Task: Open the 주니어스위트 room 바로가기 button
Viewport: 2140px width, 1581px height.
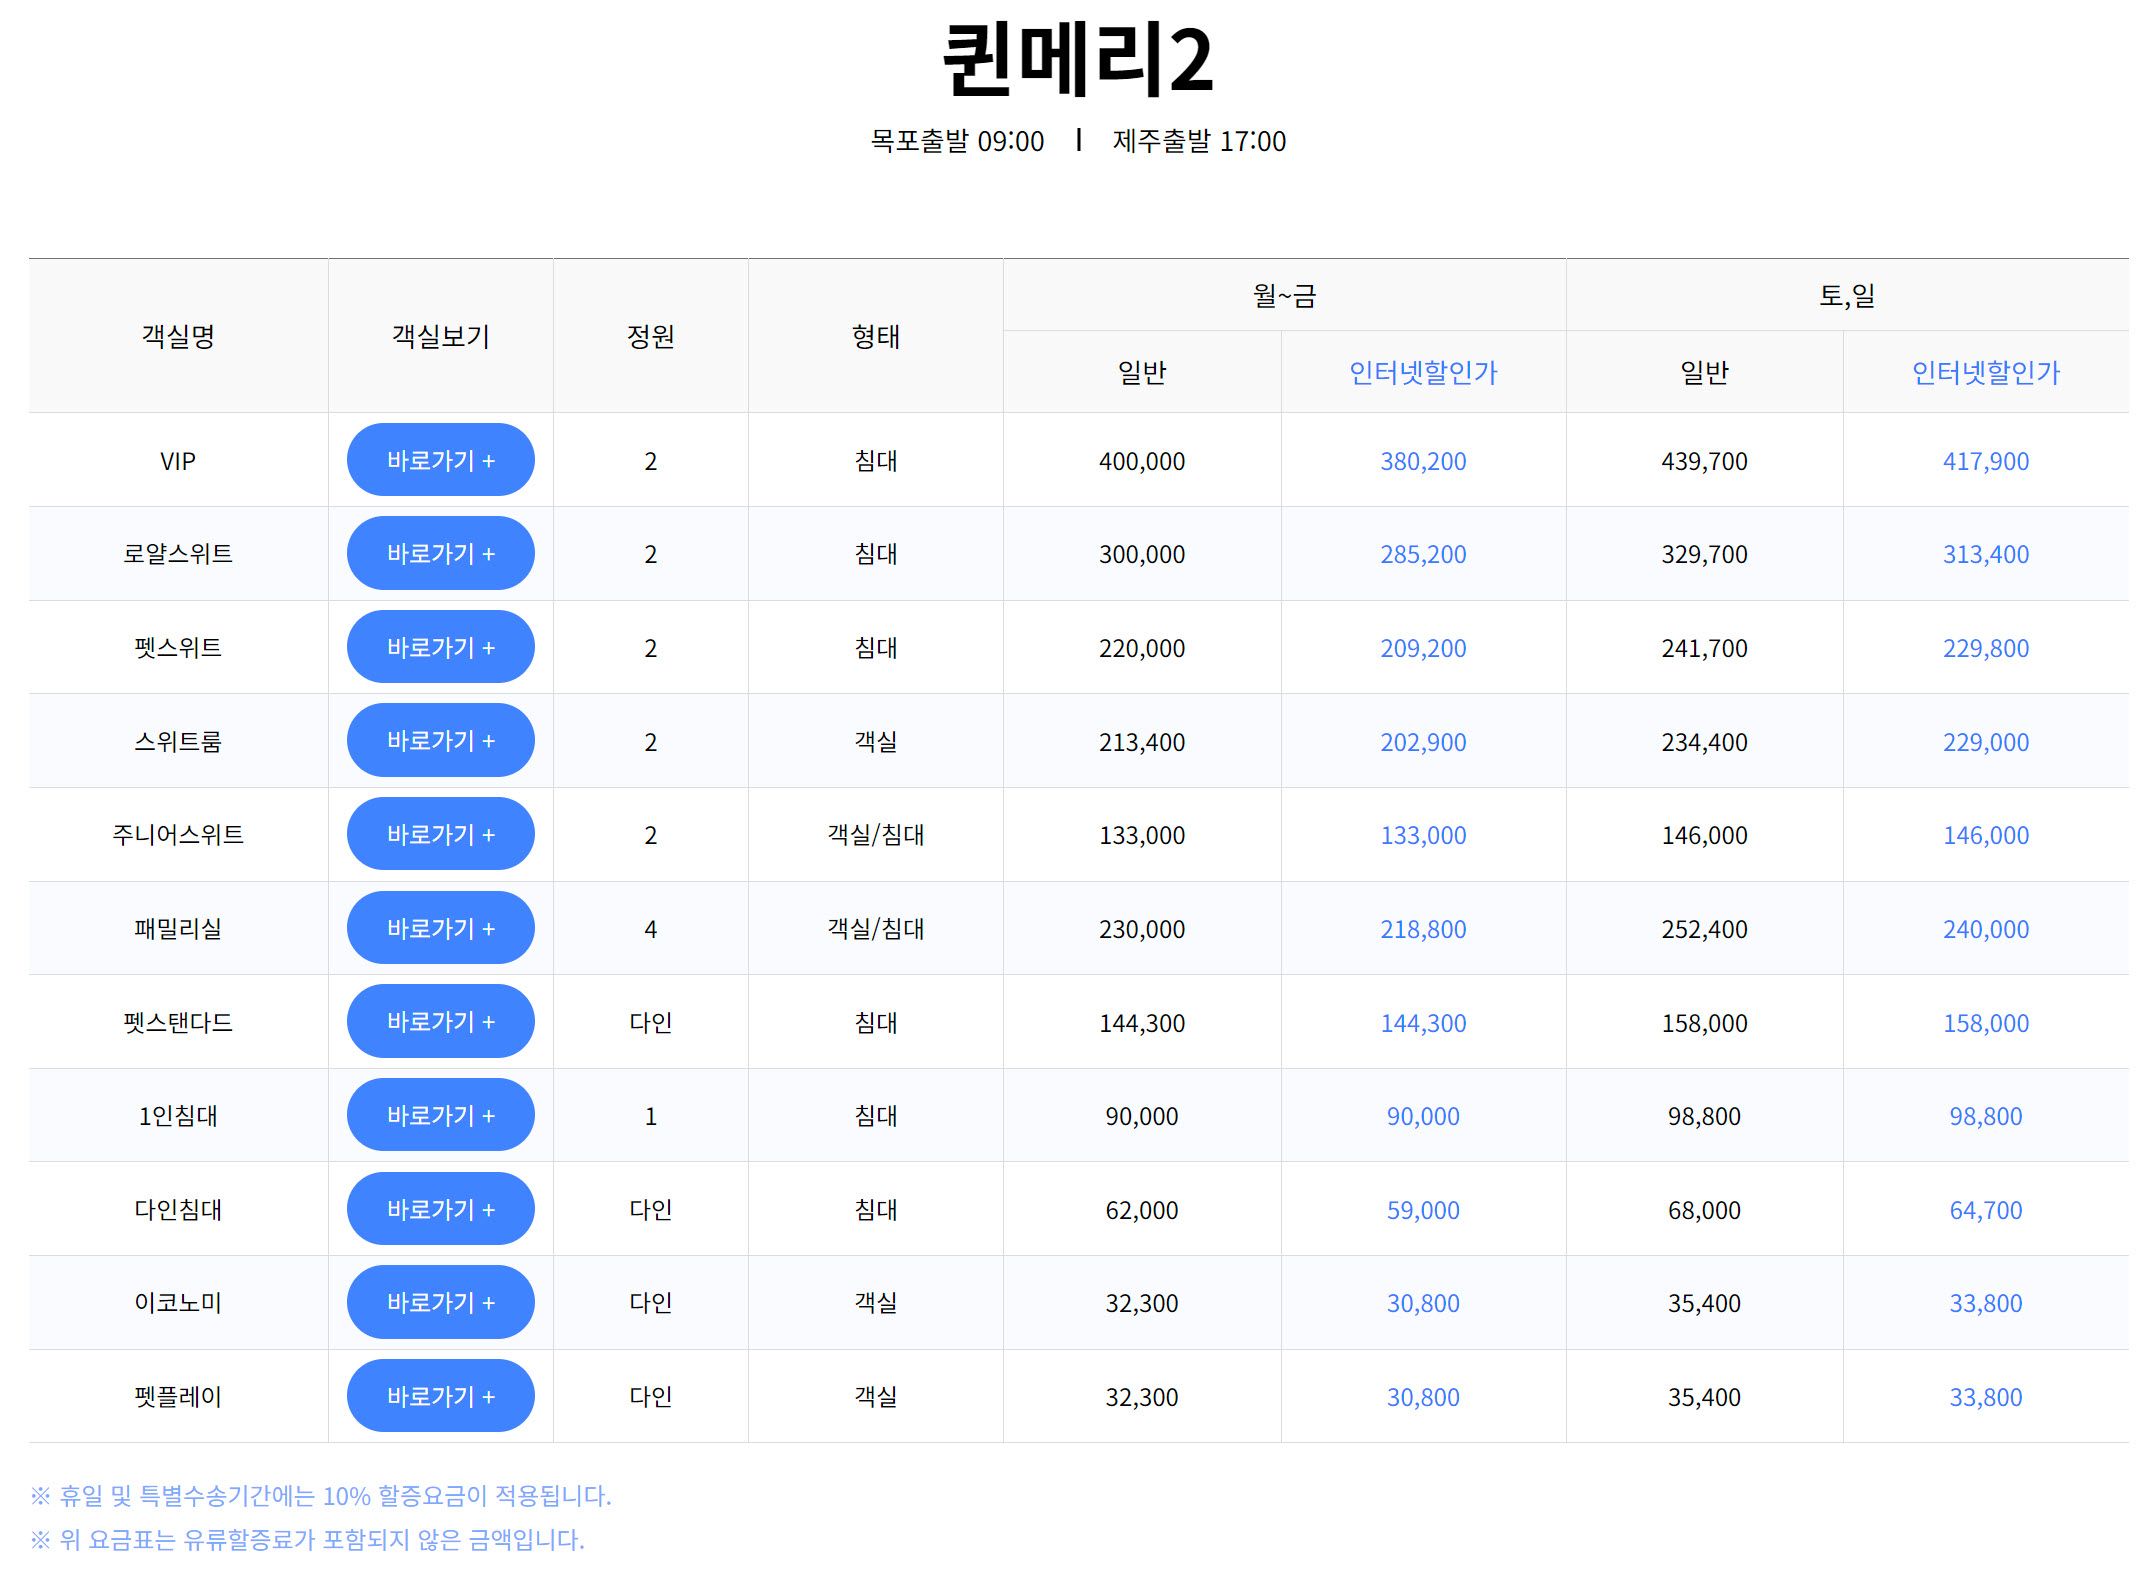Action: coord(440,834)
